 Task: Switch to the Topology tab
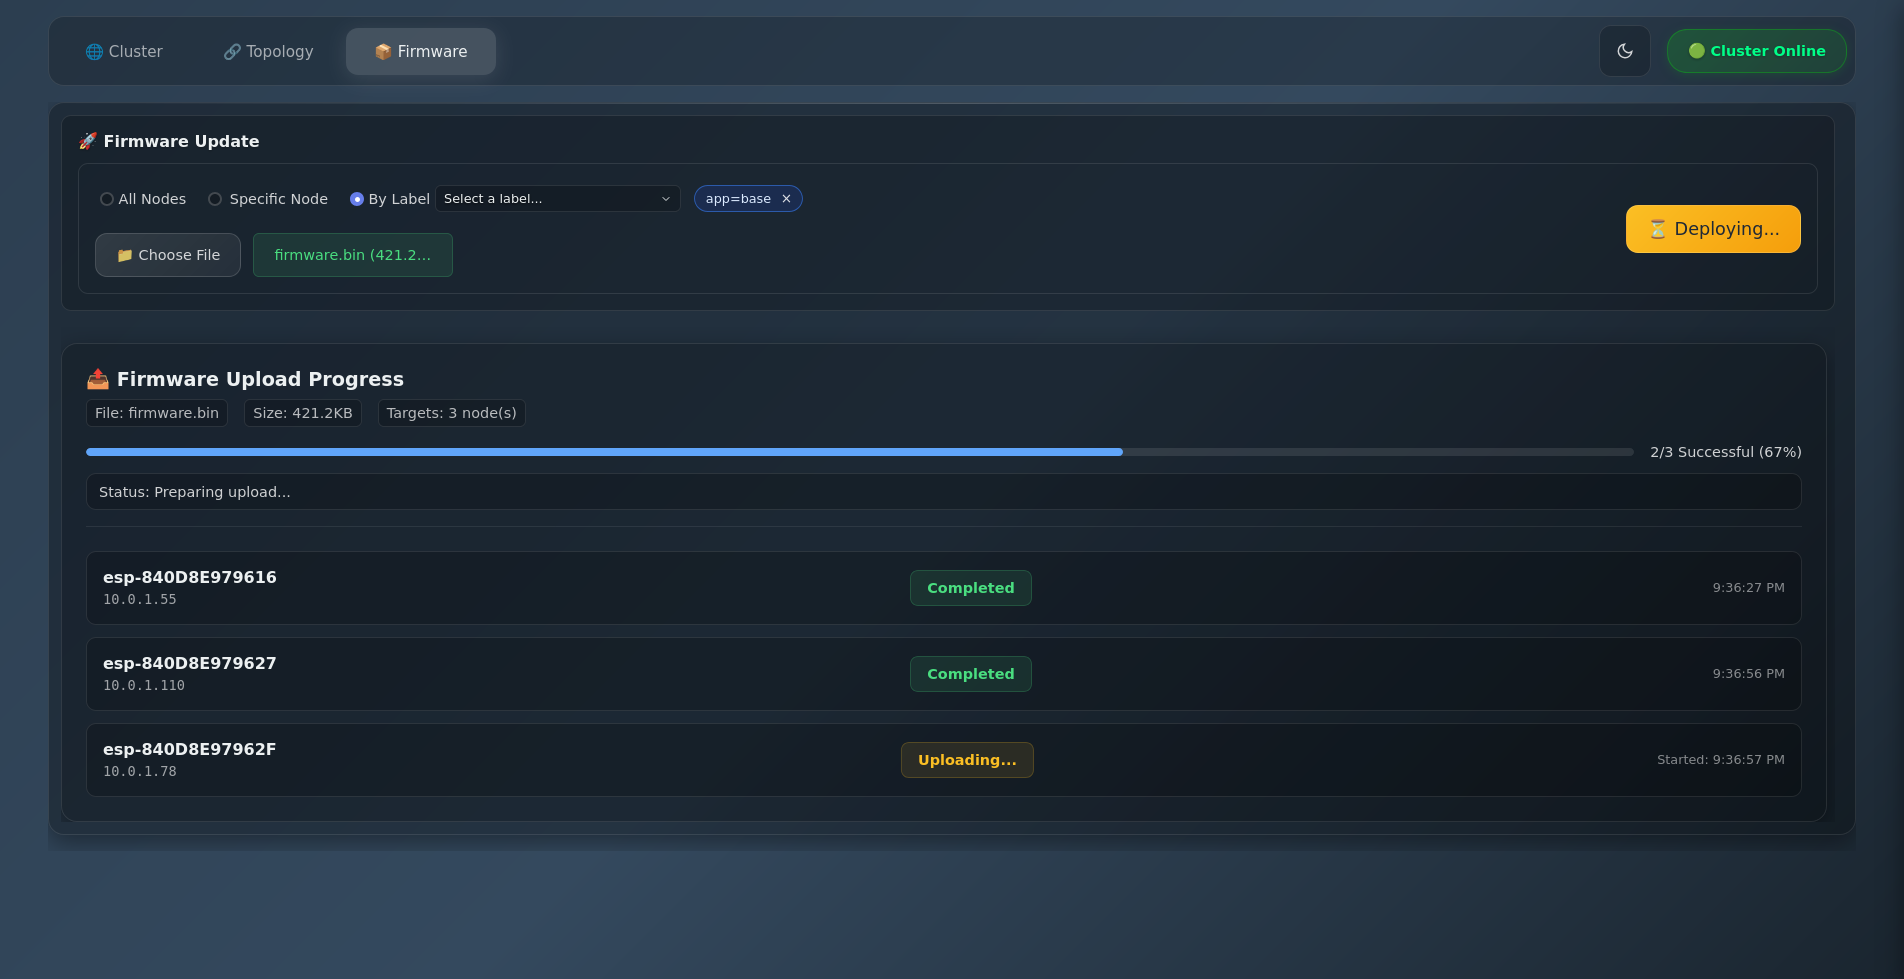click(268, 52)
